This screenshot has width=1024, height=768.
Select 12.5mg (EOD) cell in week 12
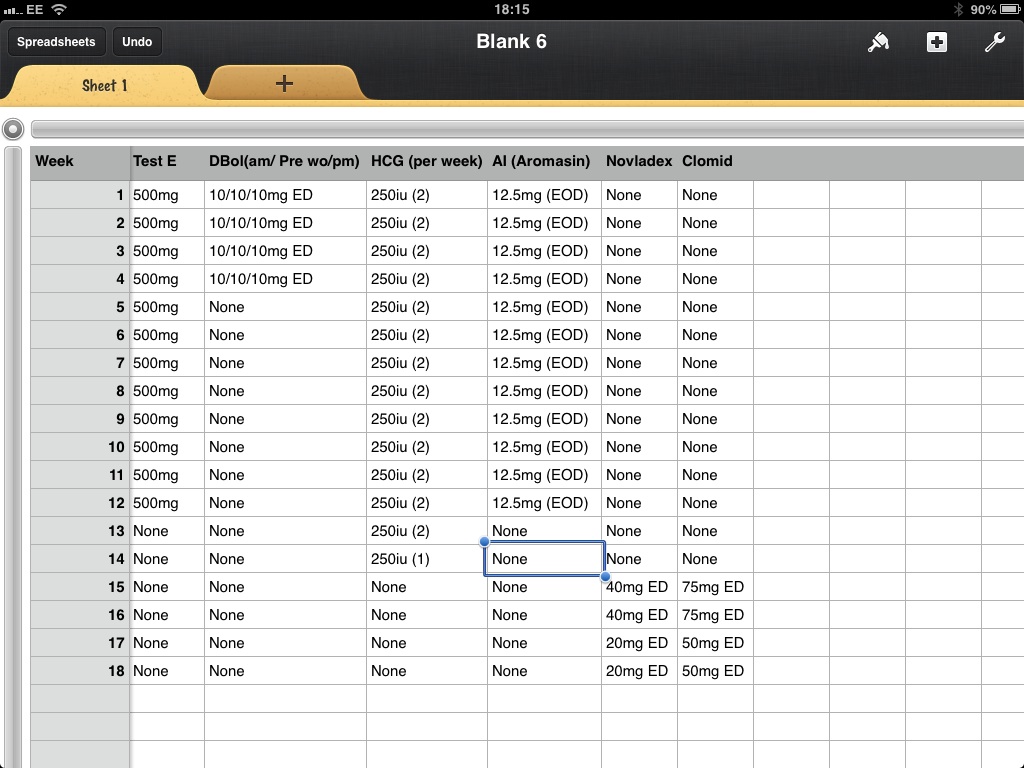pyautogui.click(x=545, y=503)
